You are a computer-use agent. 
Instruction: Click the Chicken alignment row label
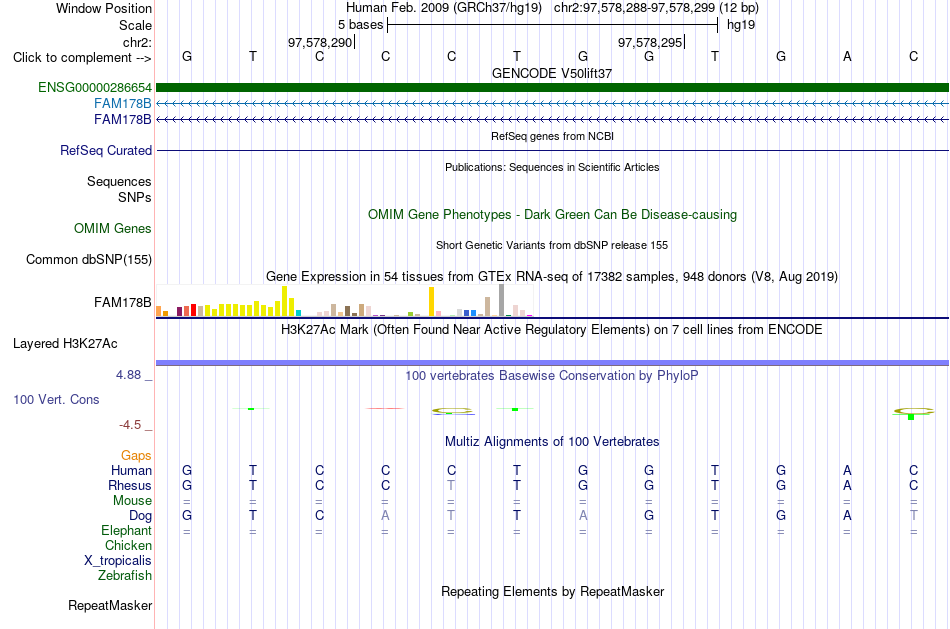[128, 545]
